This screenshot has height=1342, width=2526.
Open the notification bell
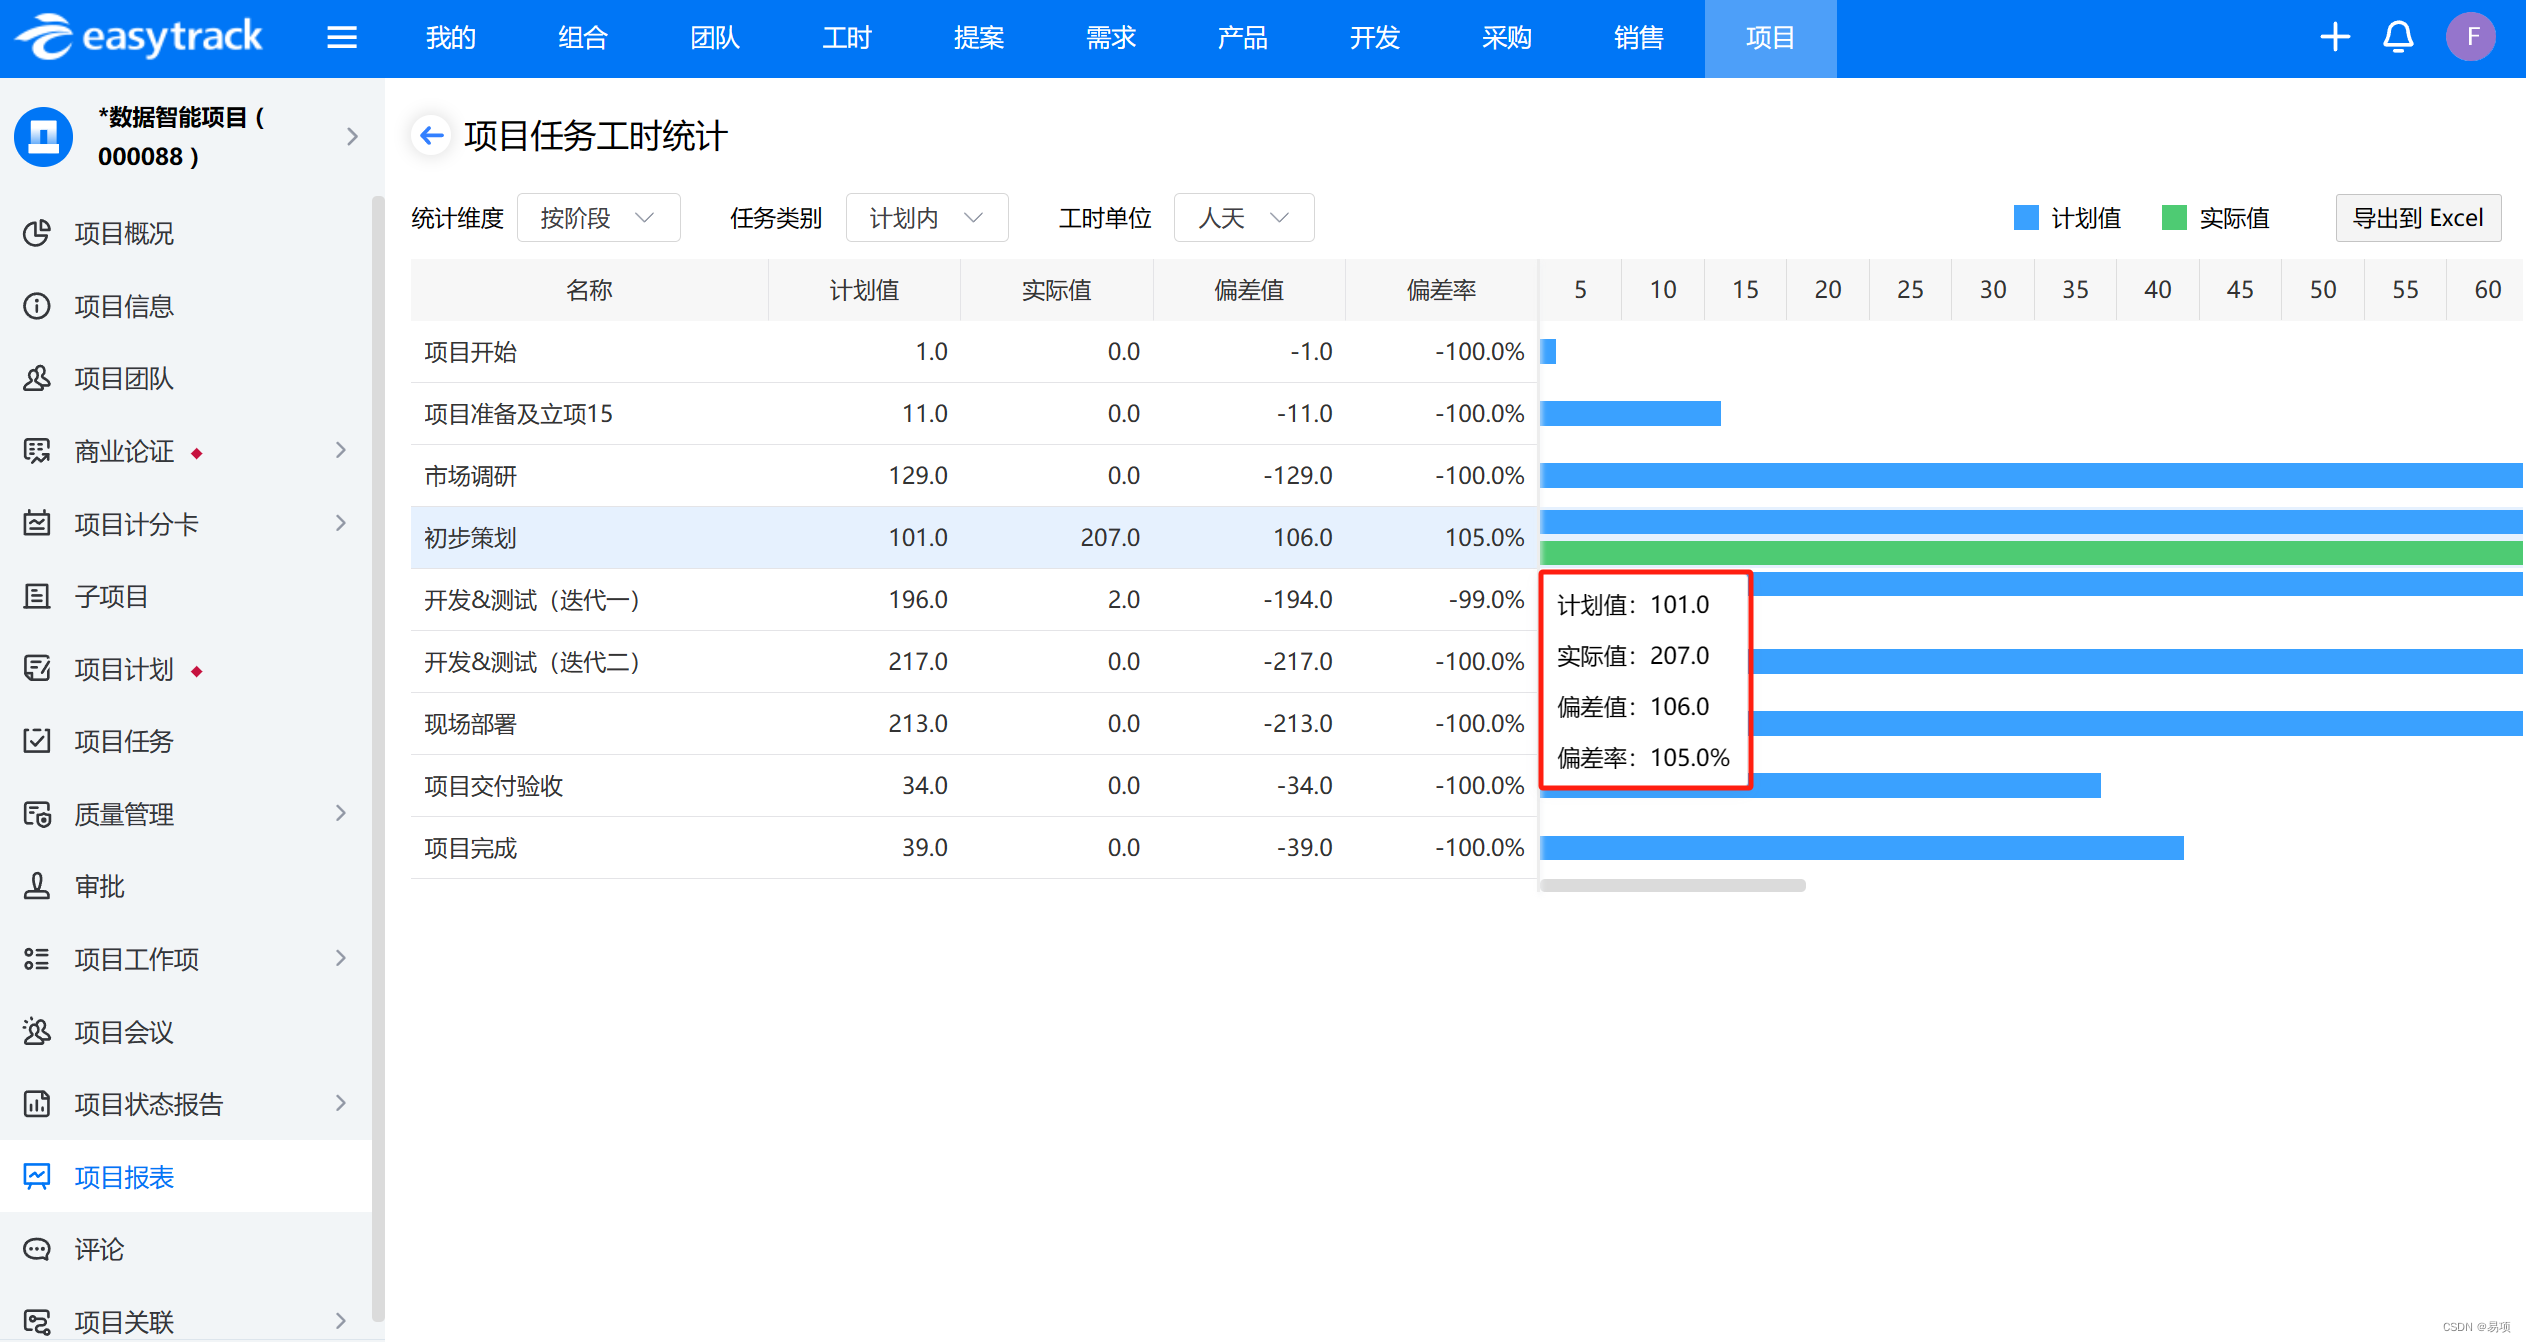click(x=2398, y=38)
